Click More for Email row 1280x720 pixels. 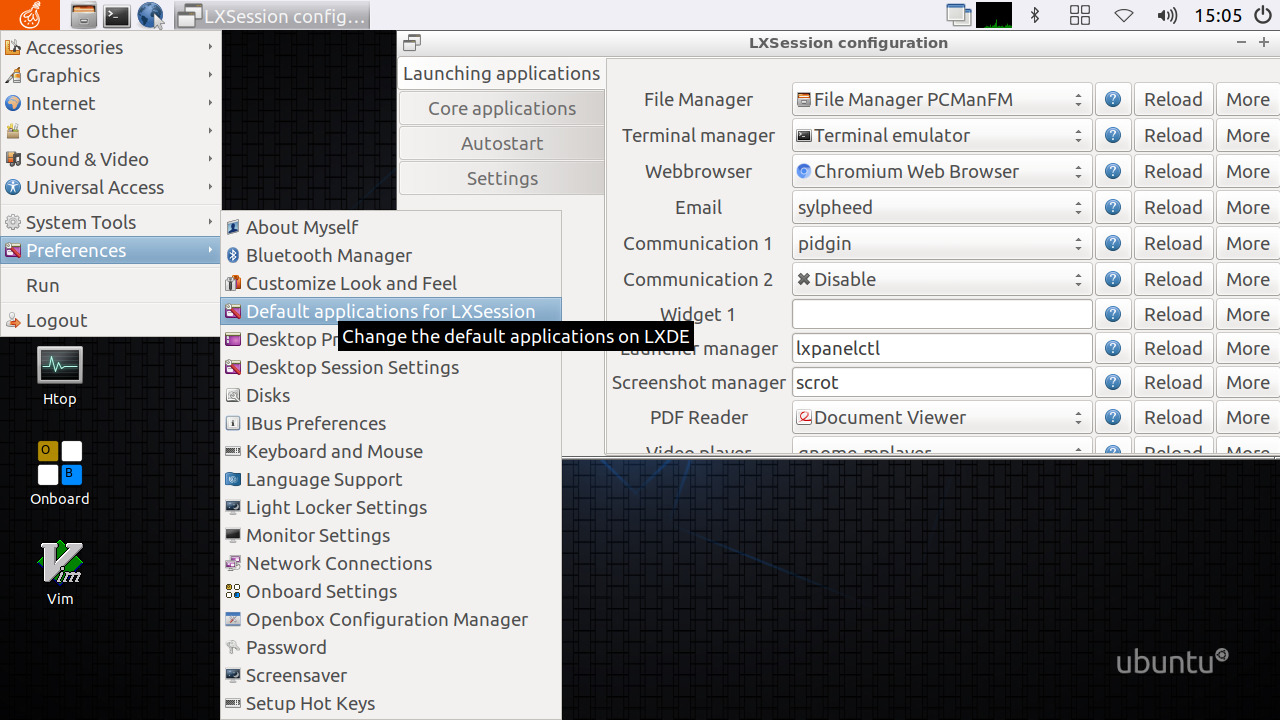(x=1247, y=208)
